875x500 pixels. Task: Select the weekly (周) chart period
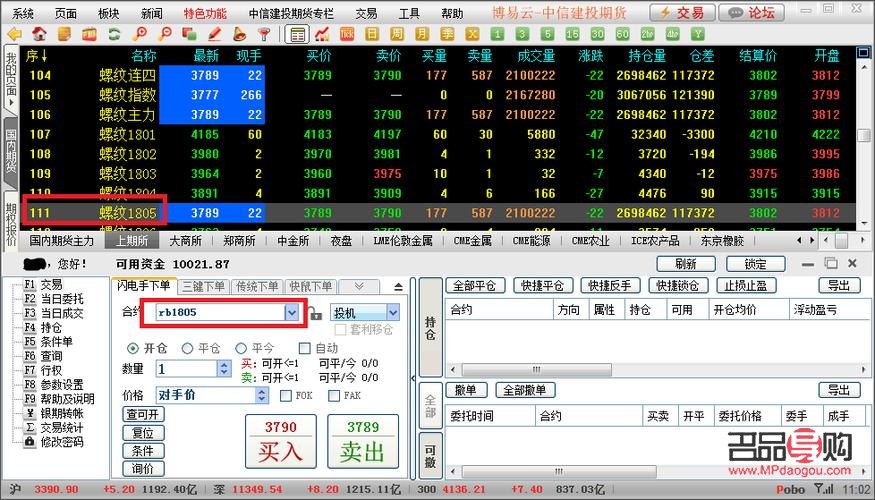(397, 35)
